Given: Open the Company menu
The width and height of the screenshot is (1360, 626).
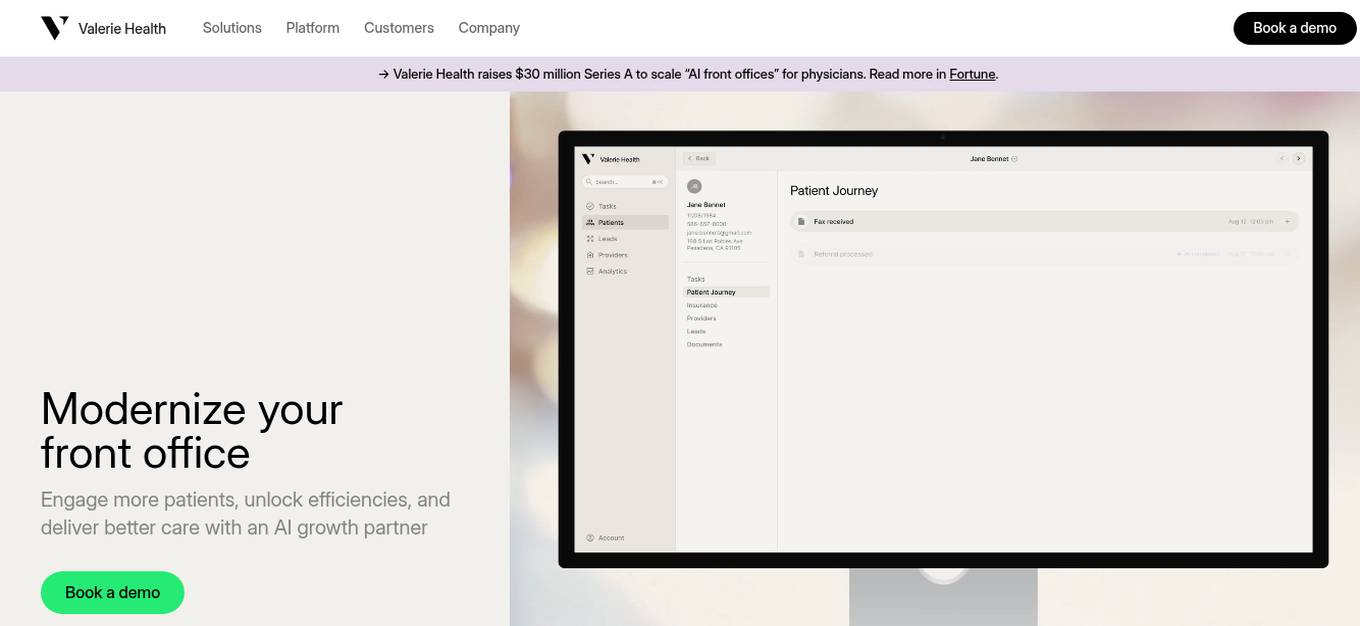Looking at the screenshot, I should click(x=489, y=28).
